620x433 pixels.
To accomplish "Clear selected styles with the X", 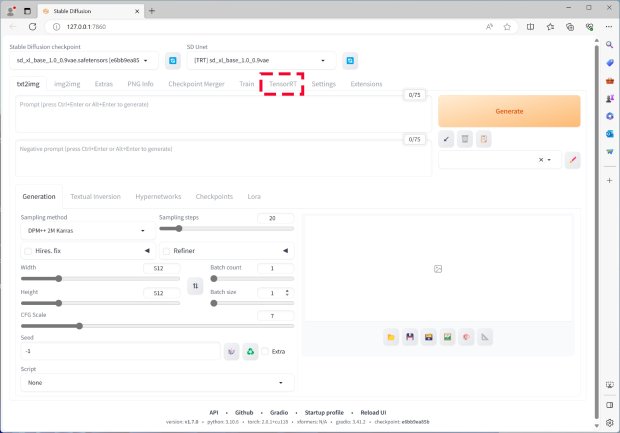I will click(541, 160).
